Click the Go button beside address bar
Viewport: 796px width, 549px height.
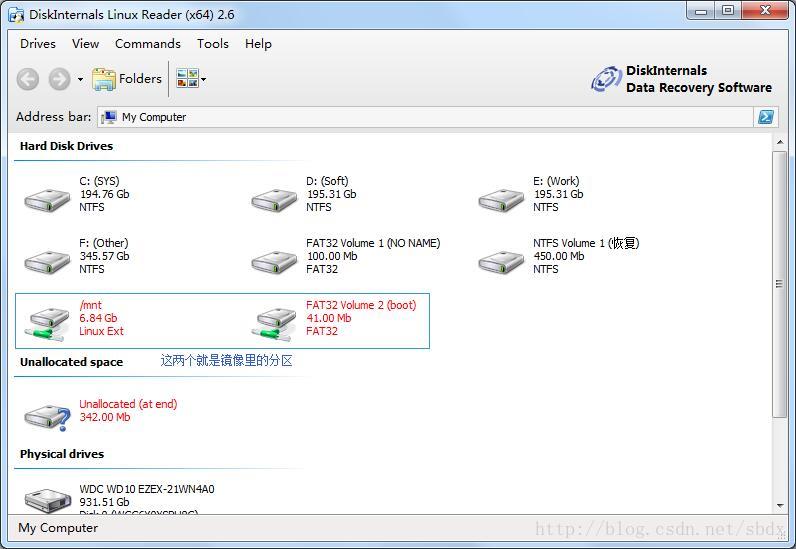tap(766, 117)
